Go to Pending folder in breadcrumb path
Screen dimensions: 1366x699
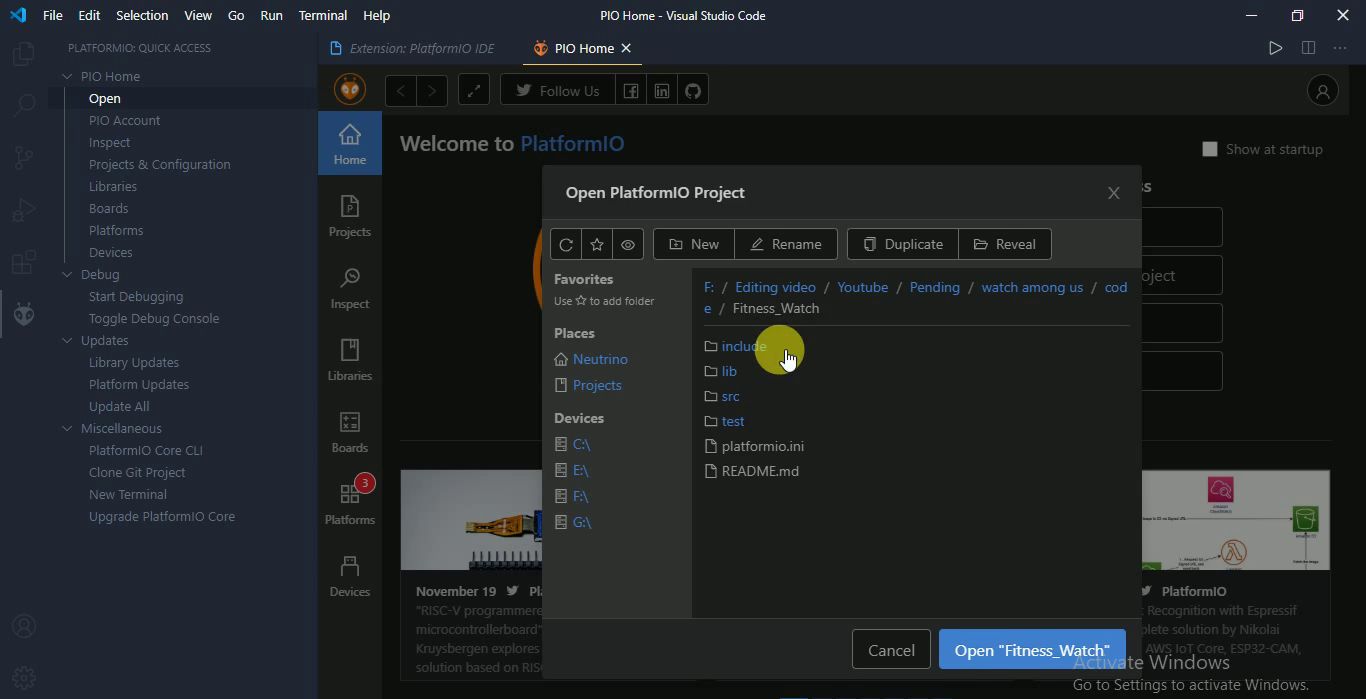(935, 287)
